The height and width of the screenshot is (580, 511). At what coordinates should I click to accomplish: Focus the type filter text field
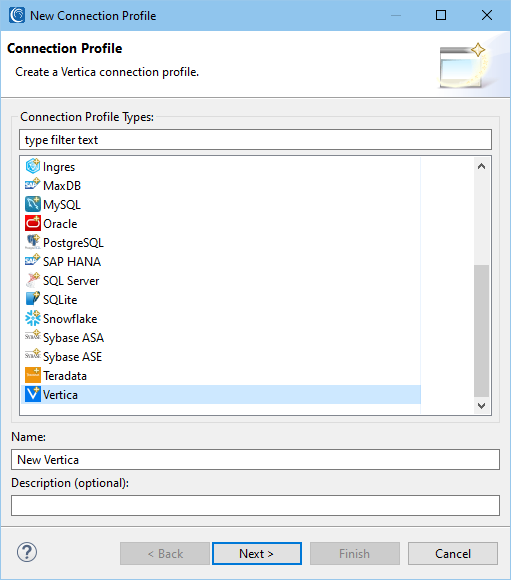[x=255, y=140]
